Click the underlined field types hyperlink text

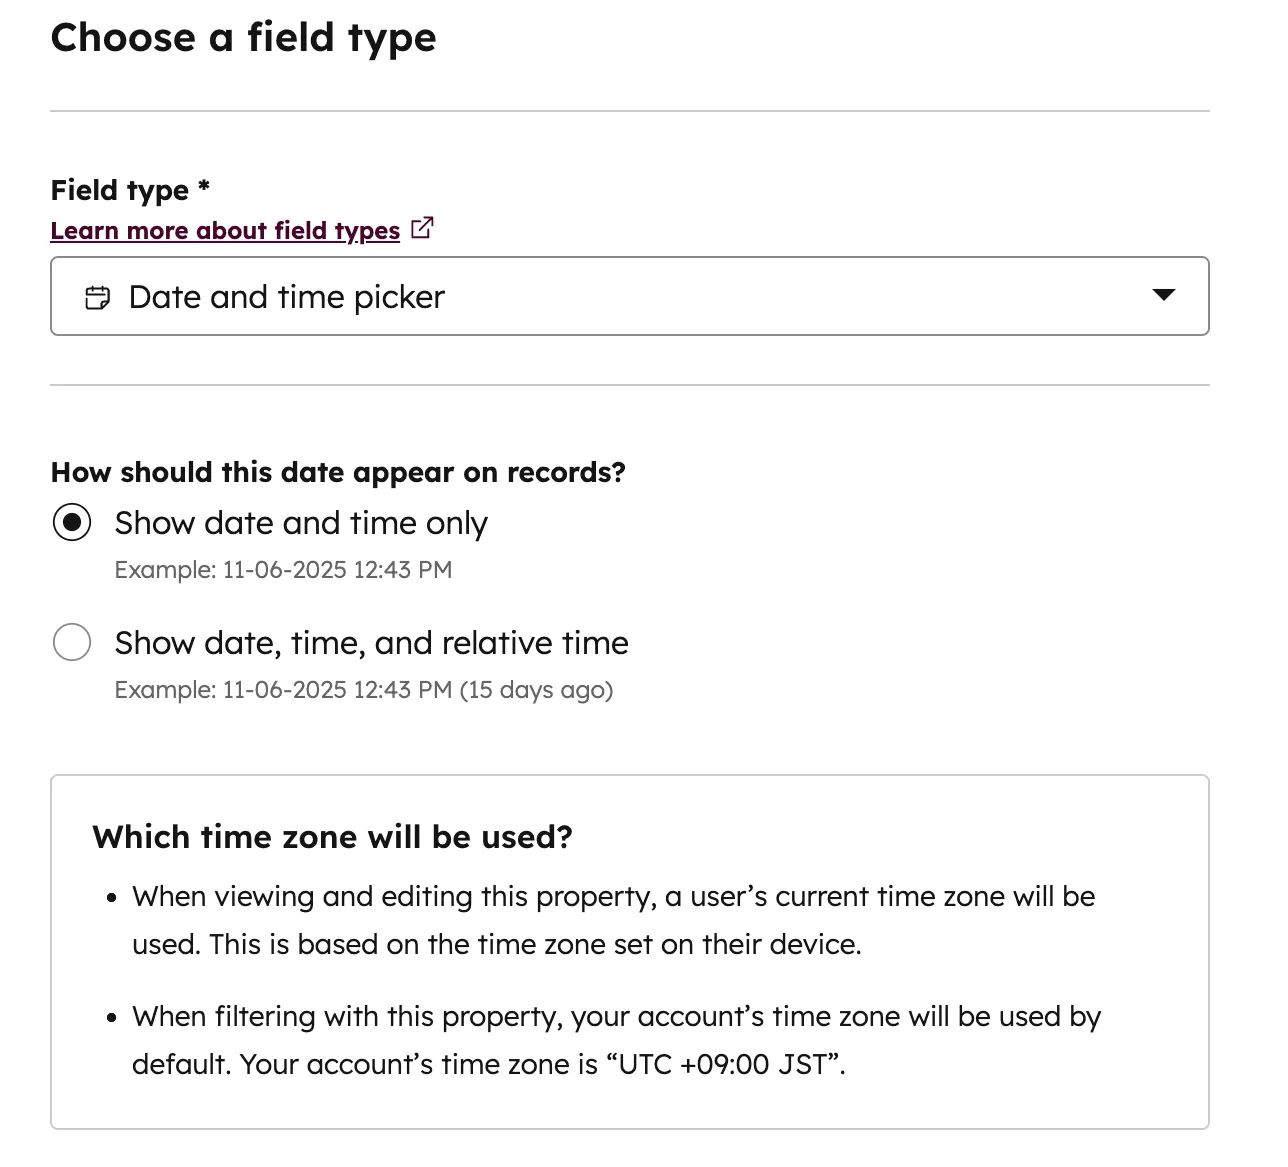(x=224, y=230)
